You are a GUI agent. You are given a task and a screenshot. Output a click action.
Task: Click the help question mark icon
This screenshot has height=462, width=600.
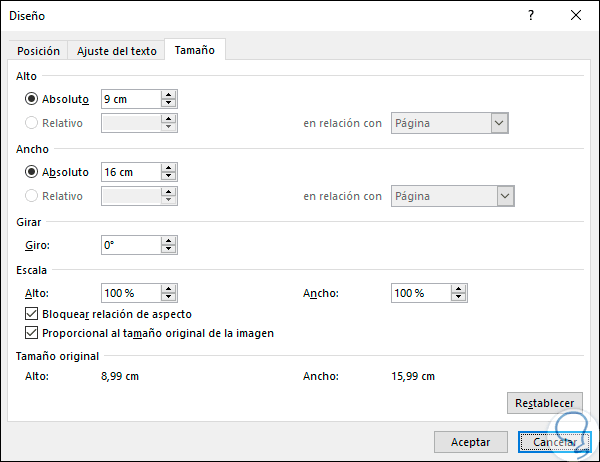pos(531,15)
